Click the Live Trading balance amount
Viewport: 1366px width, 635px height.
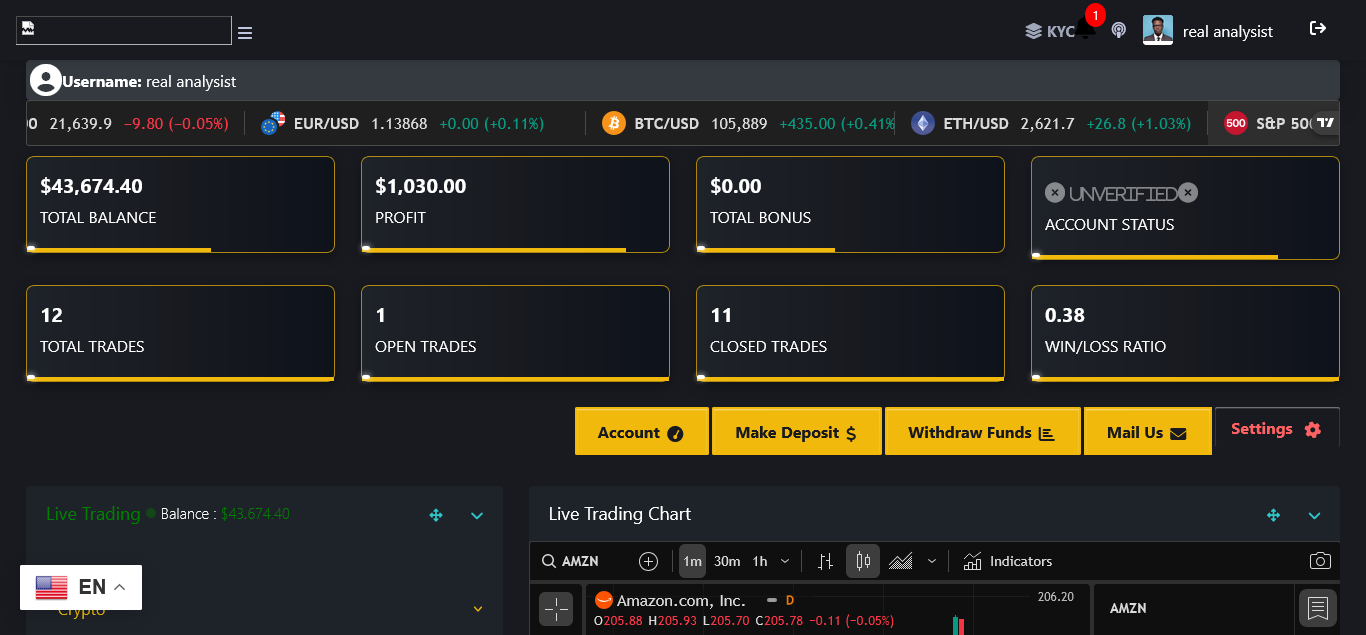point(255,514)
